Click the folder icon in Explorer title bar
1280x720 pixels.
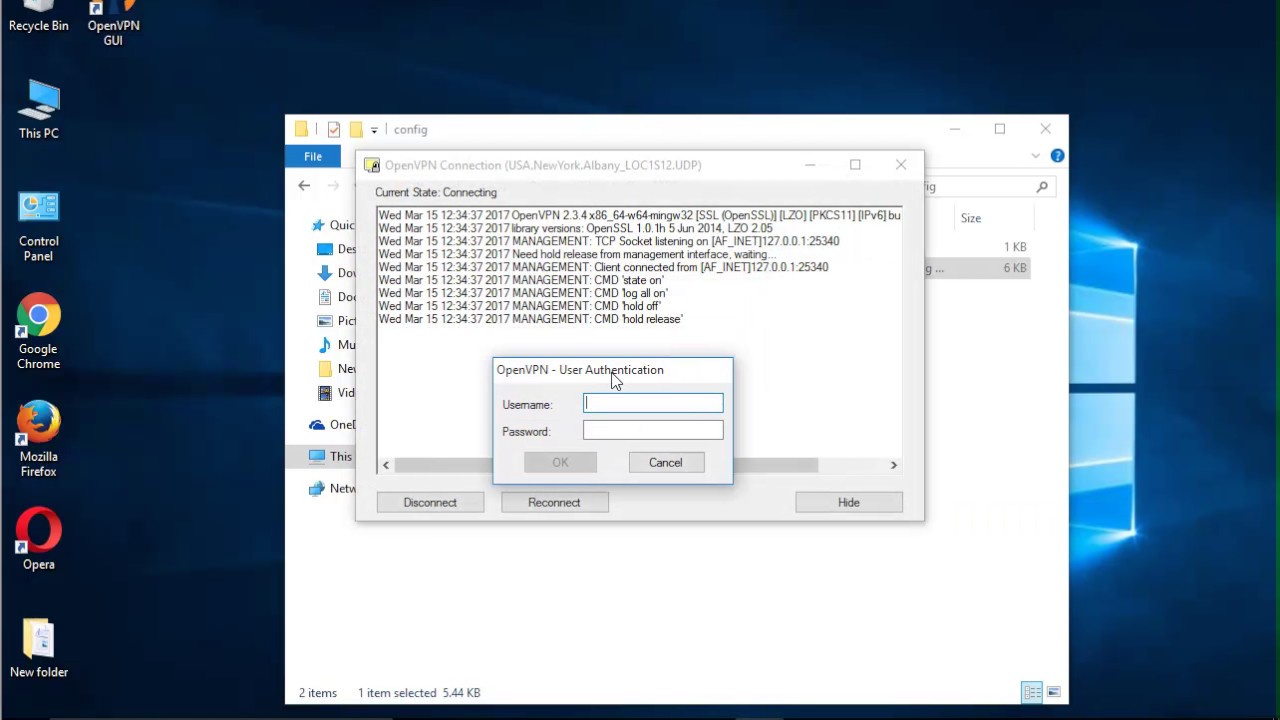(x=301, y=130)
